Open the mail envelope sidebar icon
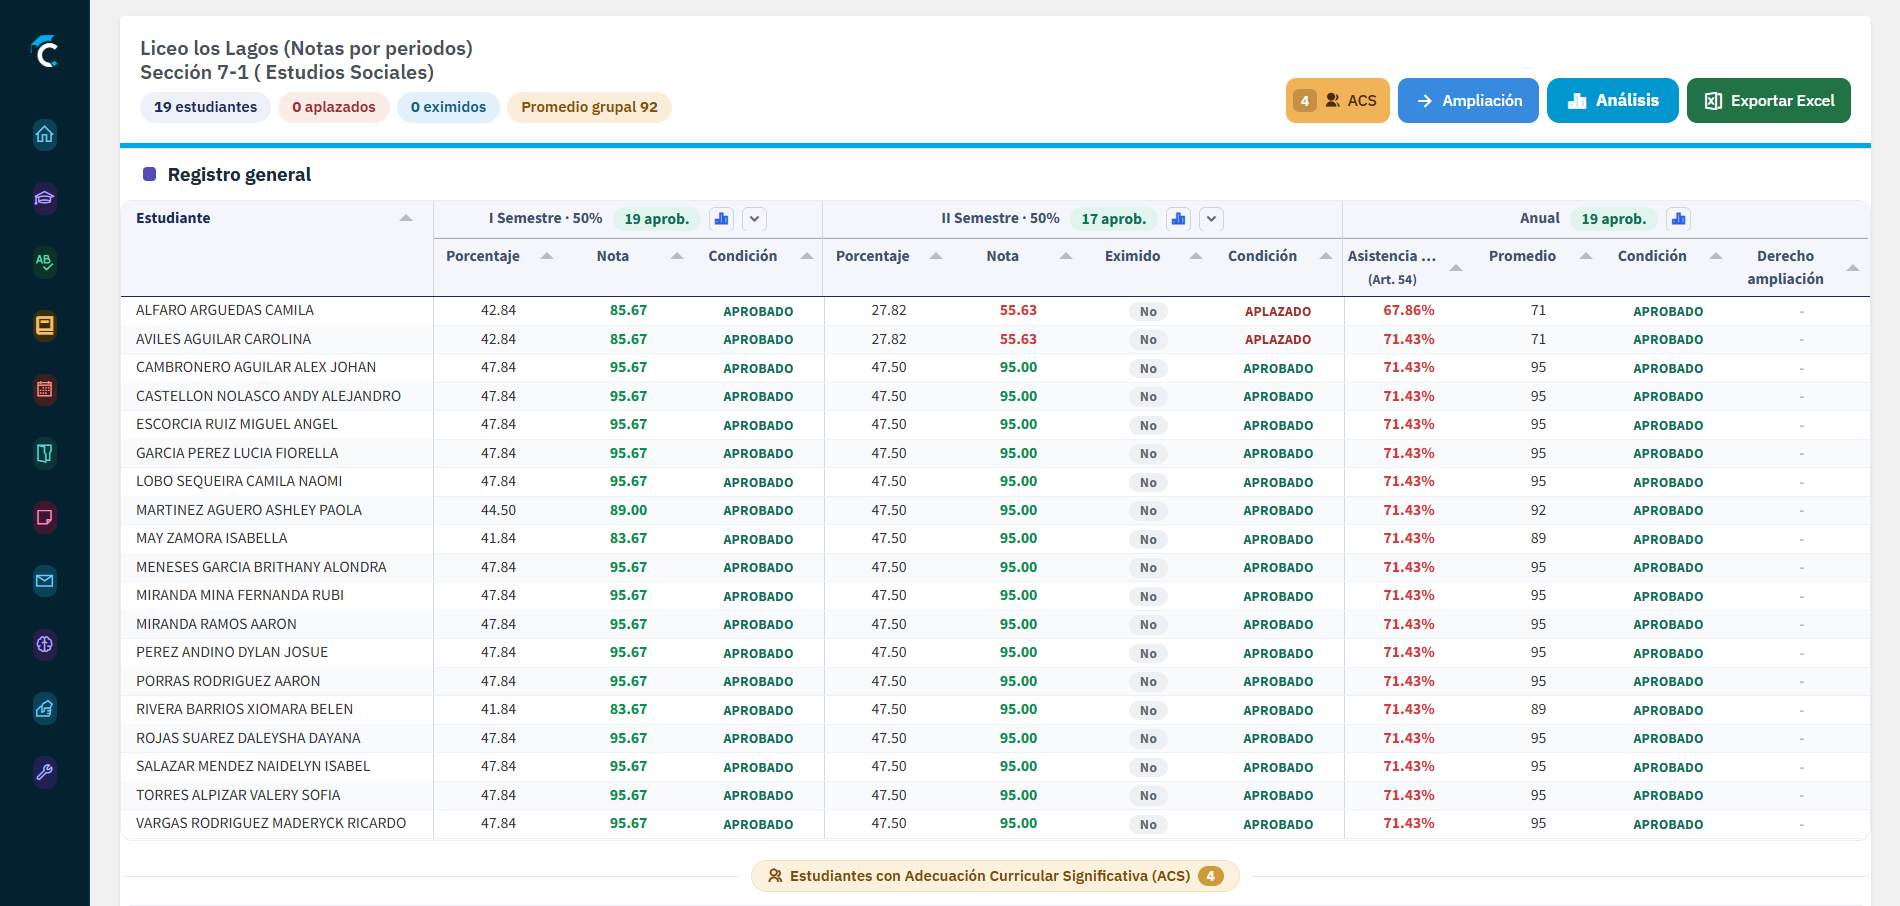The width and height of the screenshot is (1900, 906). pyautogui.click(x=44, y=580)
